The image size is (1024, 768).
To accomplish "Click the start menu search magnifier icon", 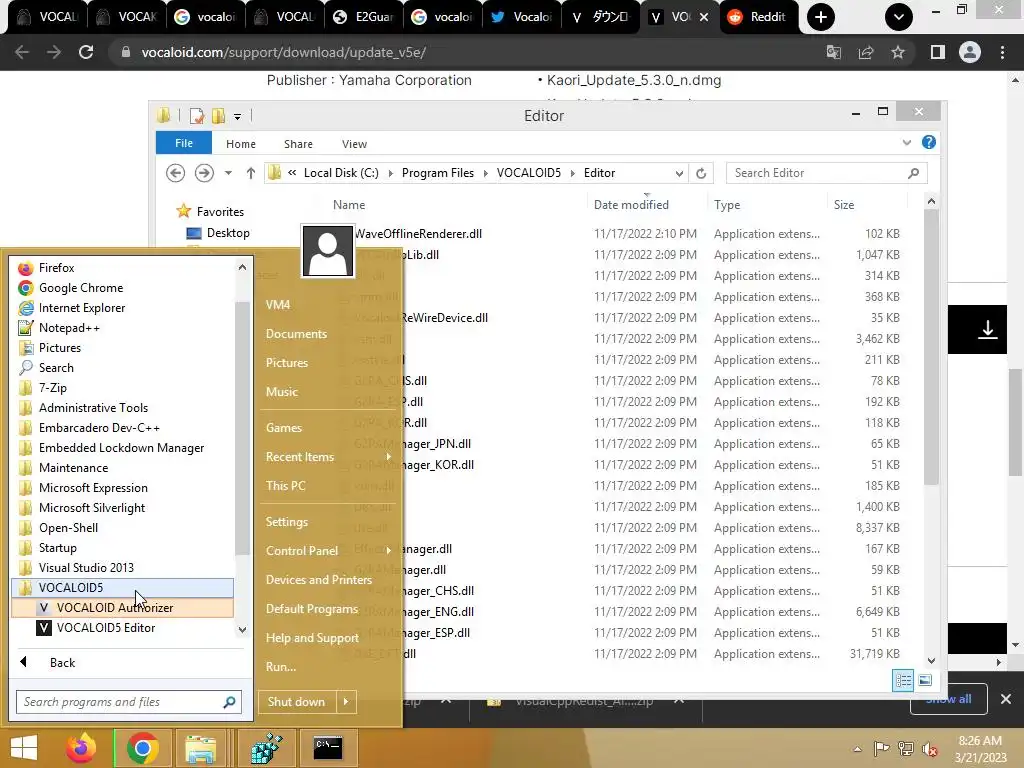I will (229, 702).
